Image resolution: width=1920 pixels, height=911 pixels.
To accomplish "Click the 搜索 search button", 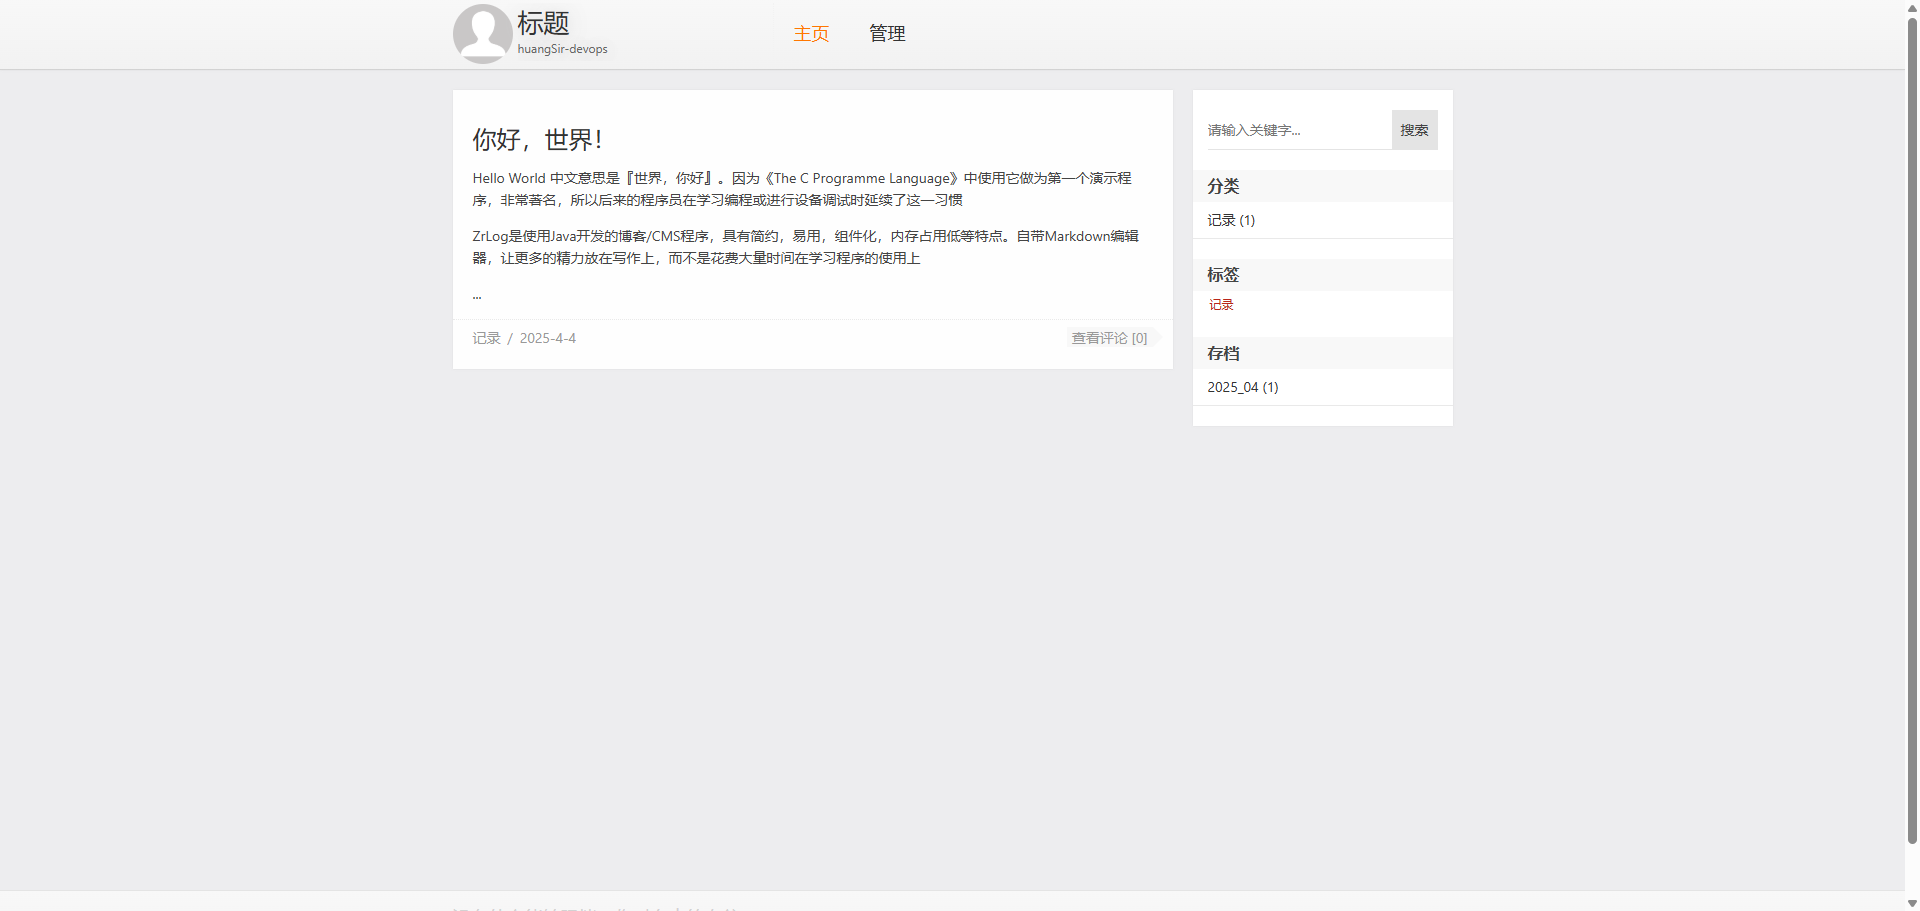I will point(1414,130).
